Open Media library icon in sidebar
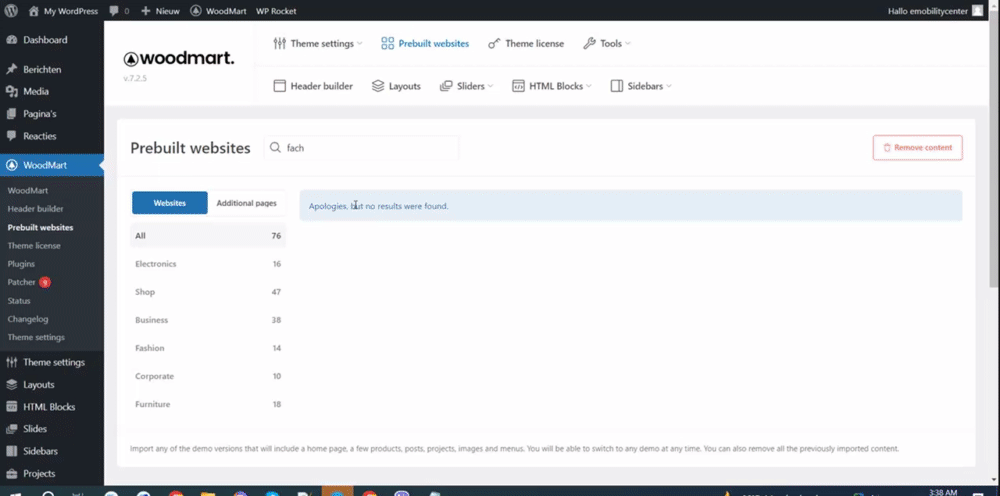 coord(11,91)
